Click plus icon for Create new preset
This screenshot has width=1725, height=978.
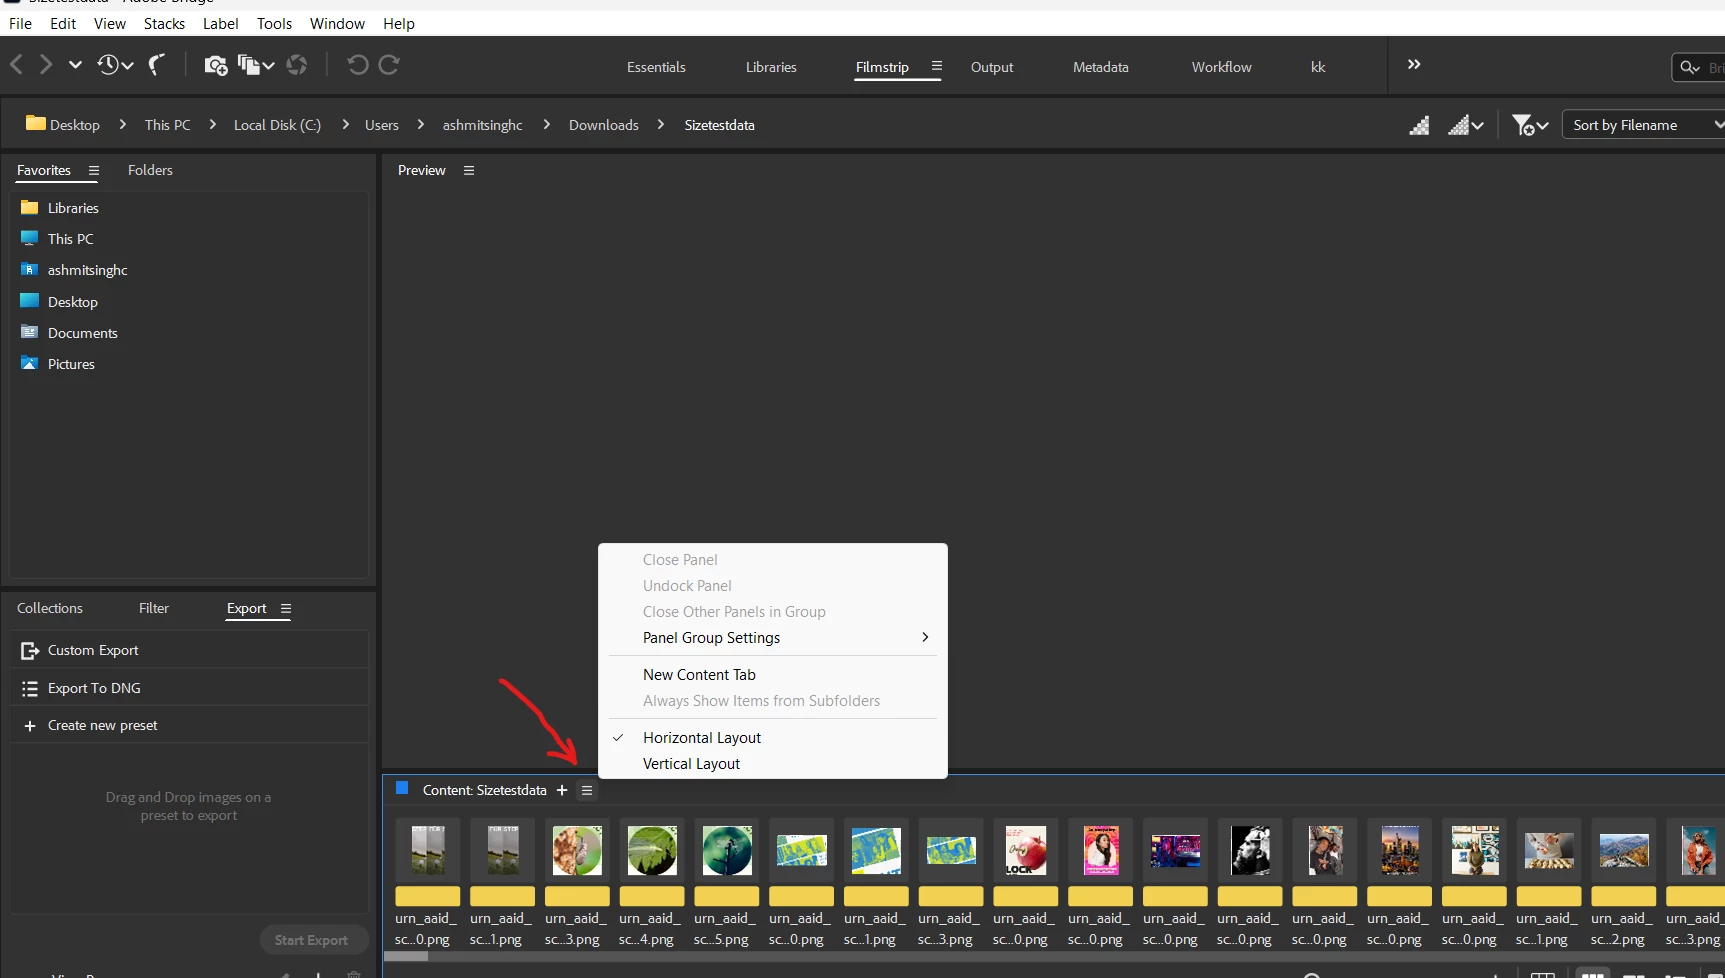pos(30,726)
